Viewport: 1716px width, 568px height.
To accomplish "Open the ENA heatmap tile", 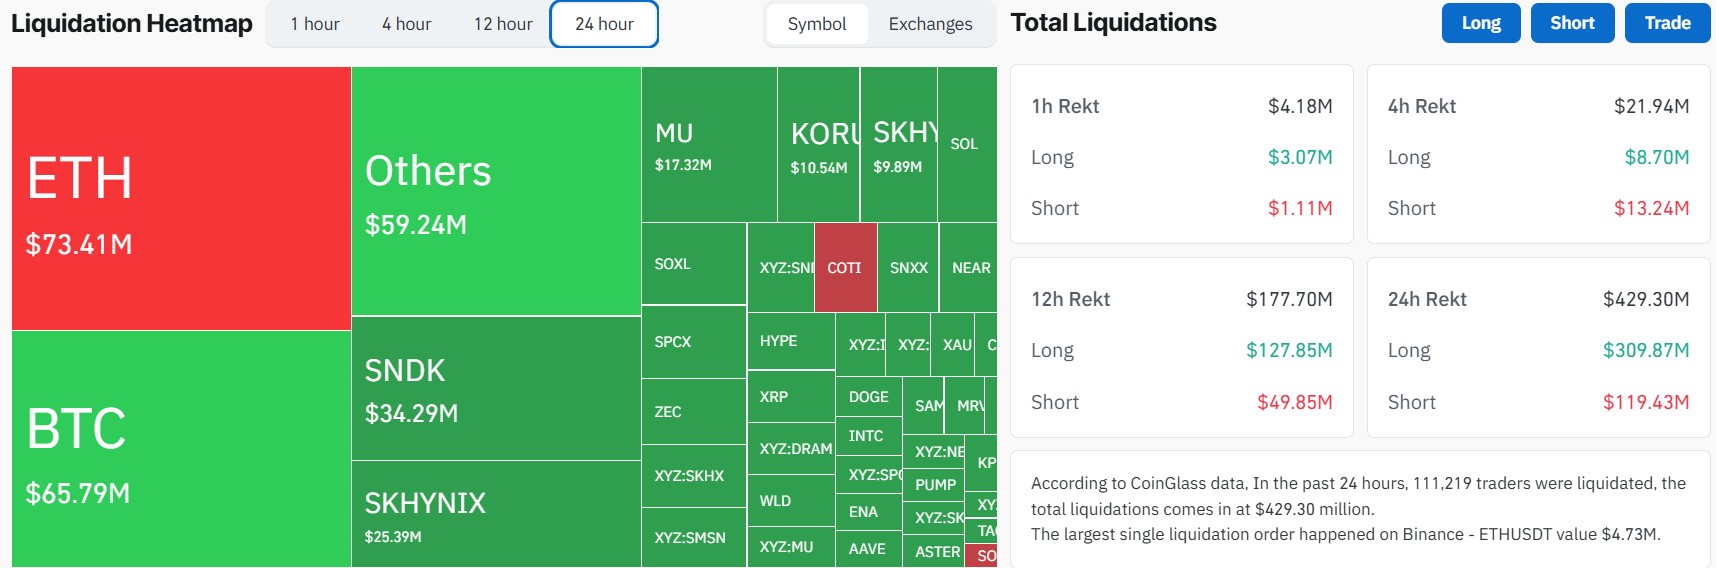I will 868,511.
